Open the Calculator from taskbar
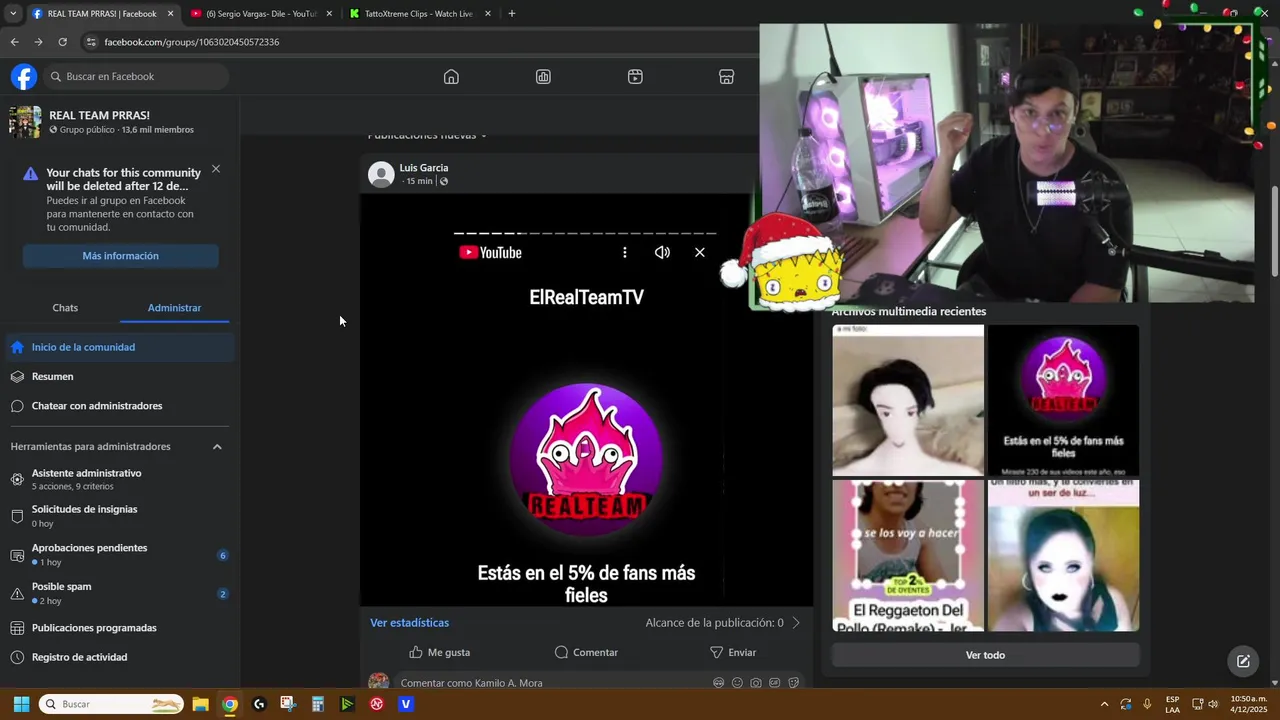 click(x=318, y=704)
